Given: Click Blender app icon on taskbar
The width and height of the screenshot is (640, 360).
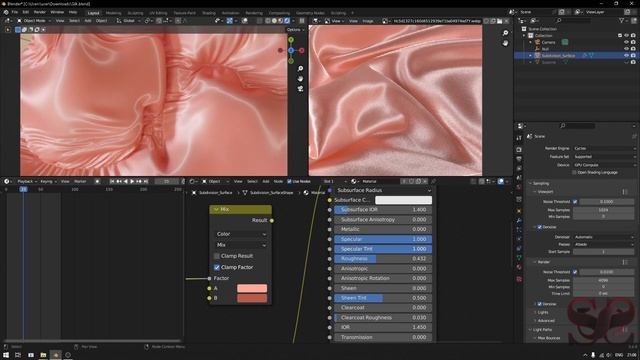Looking at the screenshot, I should pyautogui.click(x=56, y=355).
